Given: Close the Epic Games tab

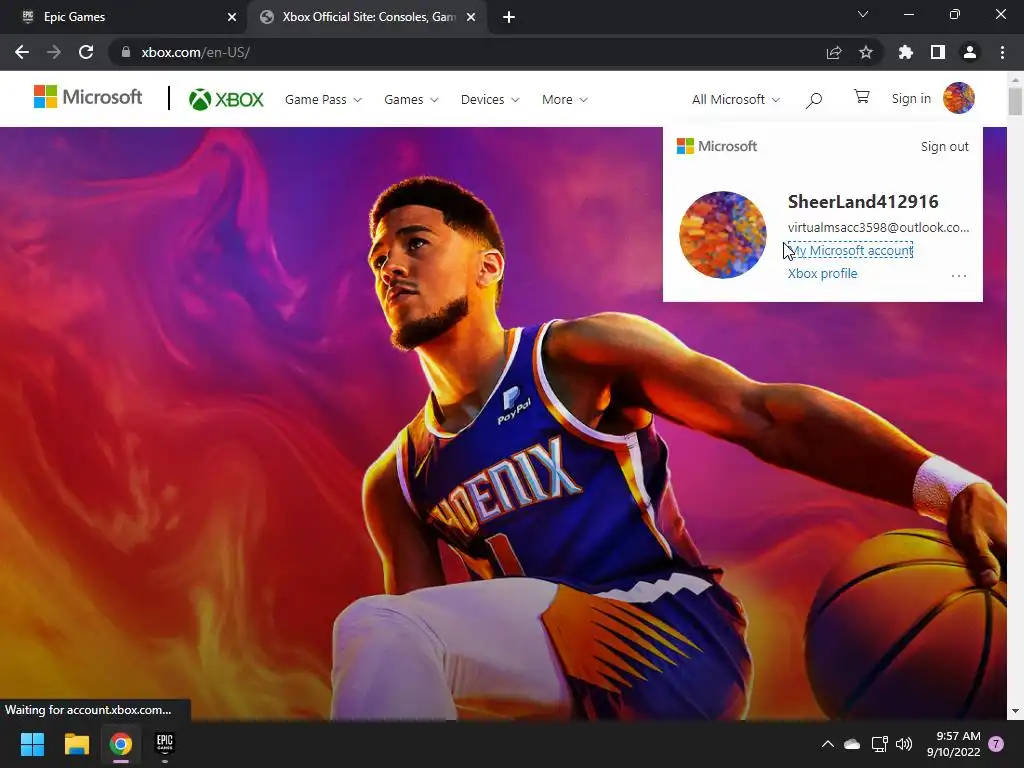Looking at the screenshot, I should pyautogui.click(x=232, y=17).
